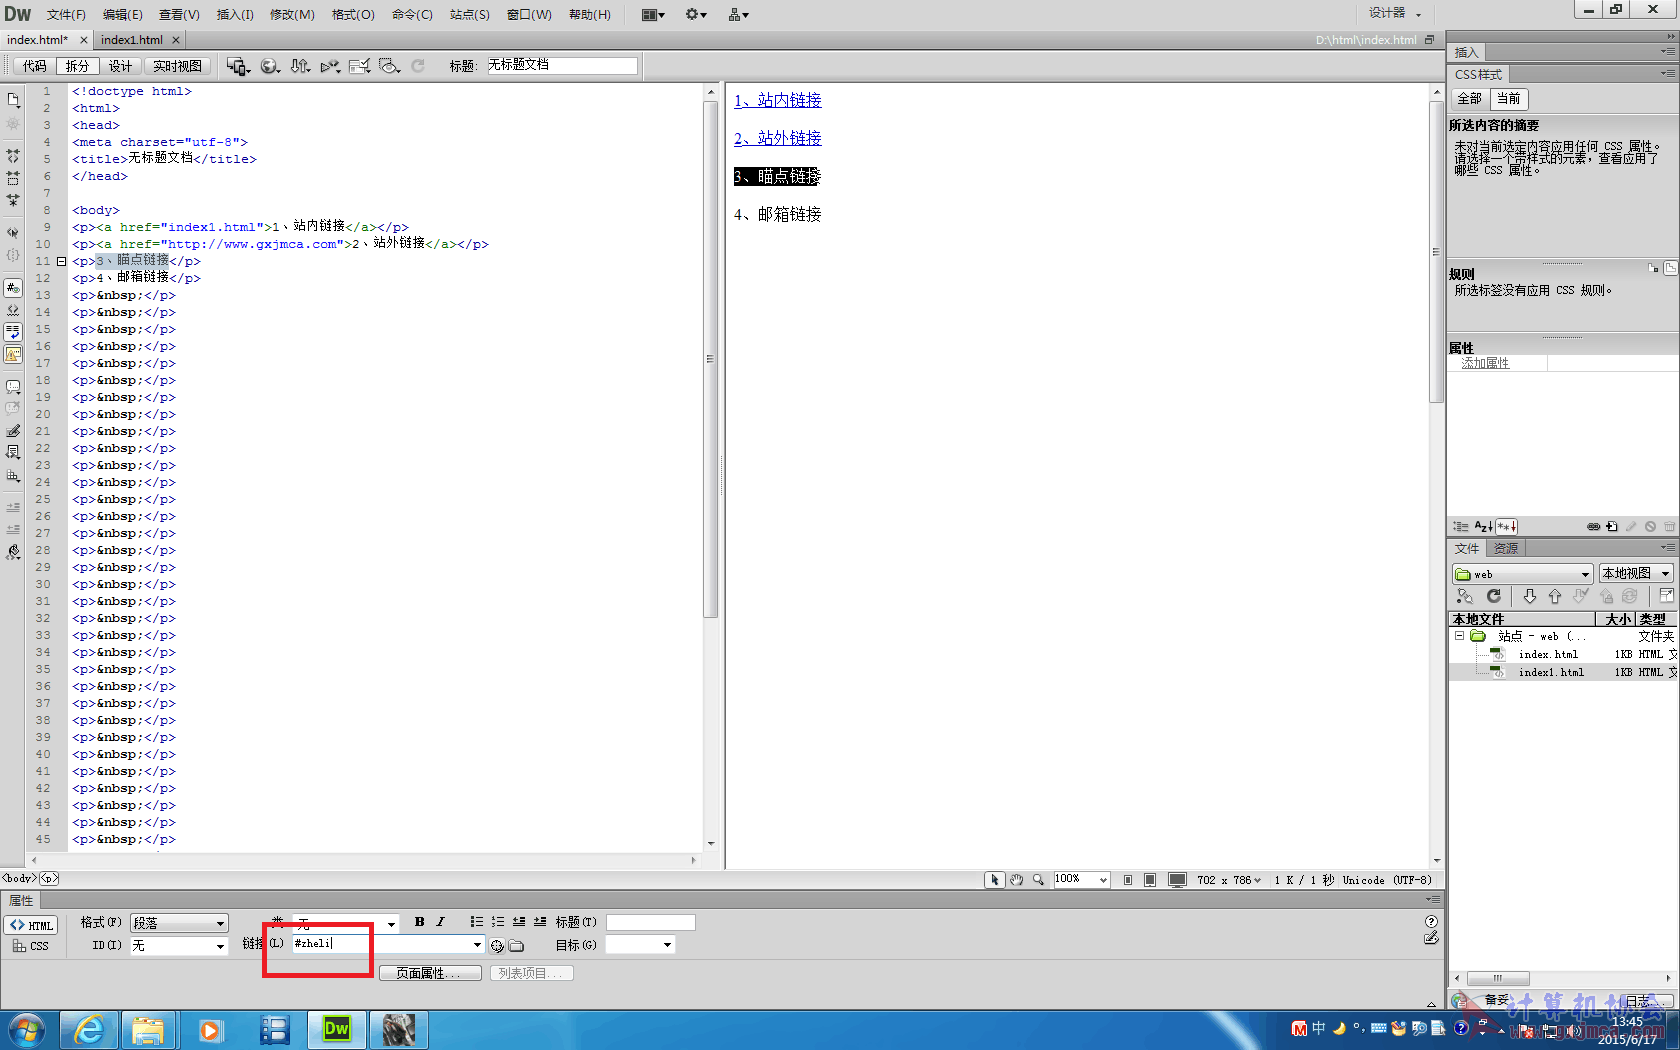This screenshot has height=1050, width=1680.
Task: Switch to the index1.html document tab
Action: pos(132,40)
